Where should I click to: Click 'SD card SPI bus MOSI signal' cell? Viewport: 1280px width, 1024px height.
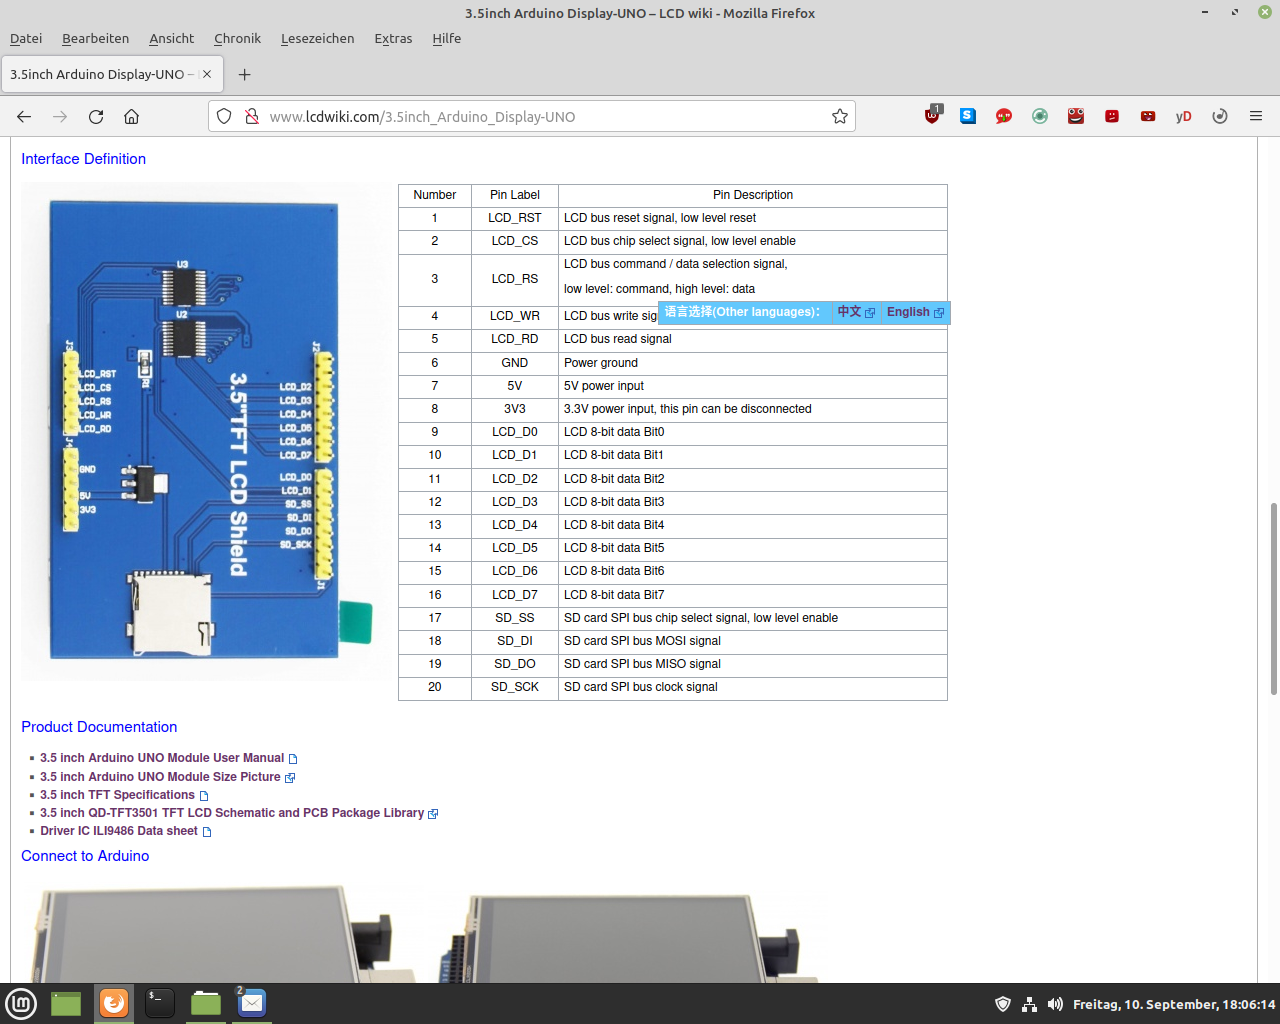pyautogui.click(x=752, y=641)
